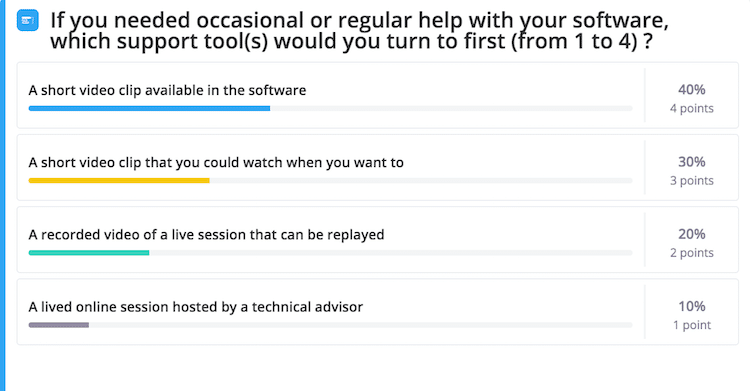750x391 pixels.
Task: Click the '4 points' label
Action: coord(692,108)
